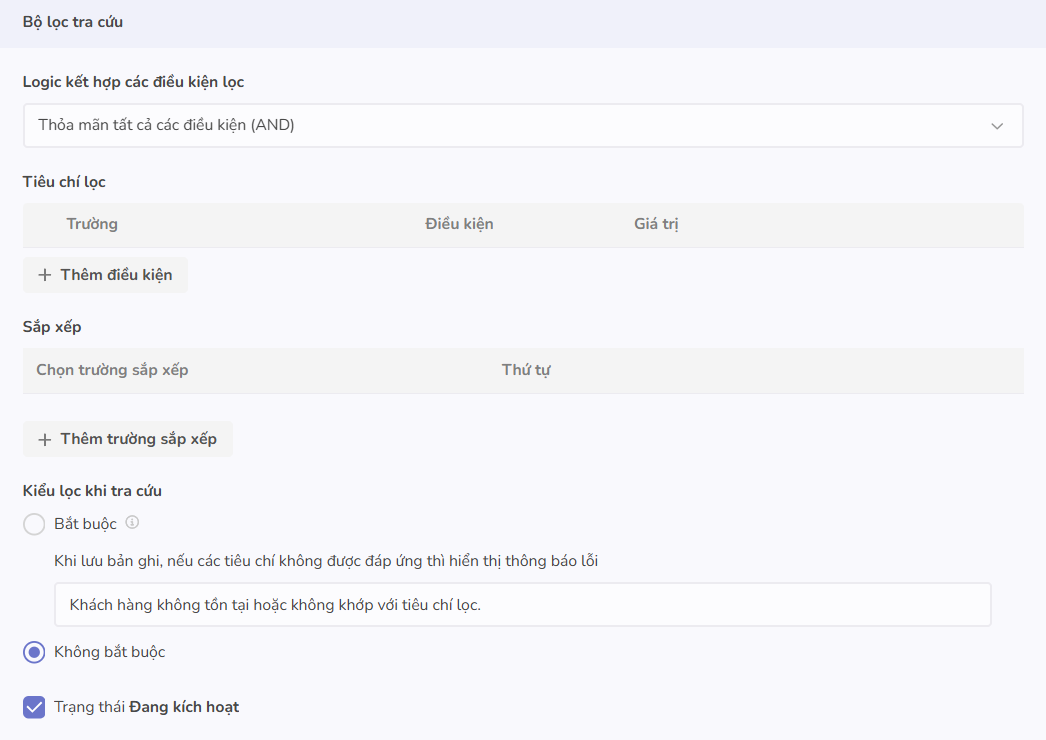Click the Thứ tự column header
The height and width of the screenshot is (740, 1046).
(526, 370)
